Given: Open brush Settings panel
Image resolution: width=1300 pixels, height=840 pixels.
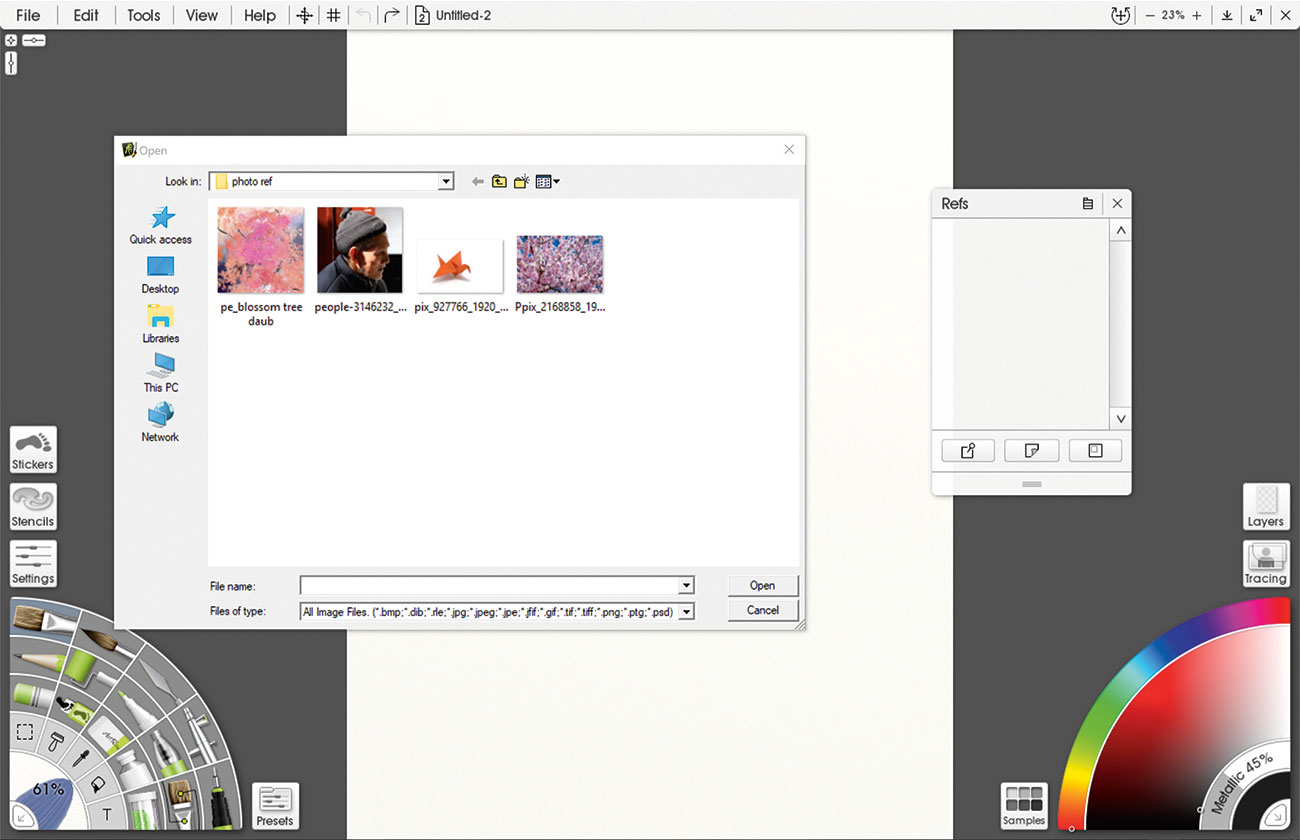Looking at the screenshot, I should tap(33, 563).
